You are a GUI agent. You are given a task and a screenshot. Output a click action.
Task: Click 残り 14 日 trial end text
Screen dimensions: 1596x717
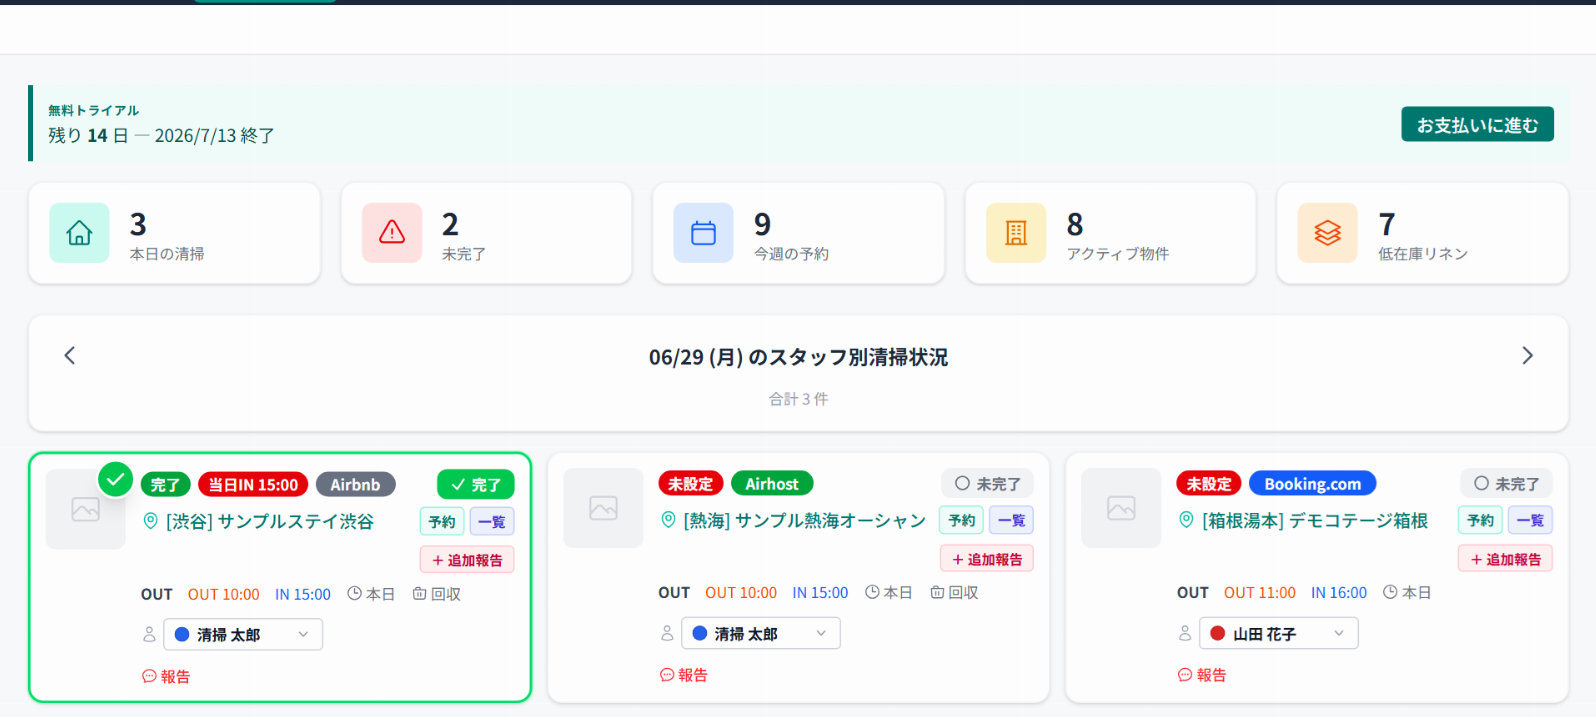click(x=161, y=136)
